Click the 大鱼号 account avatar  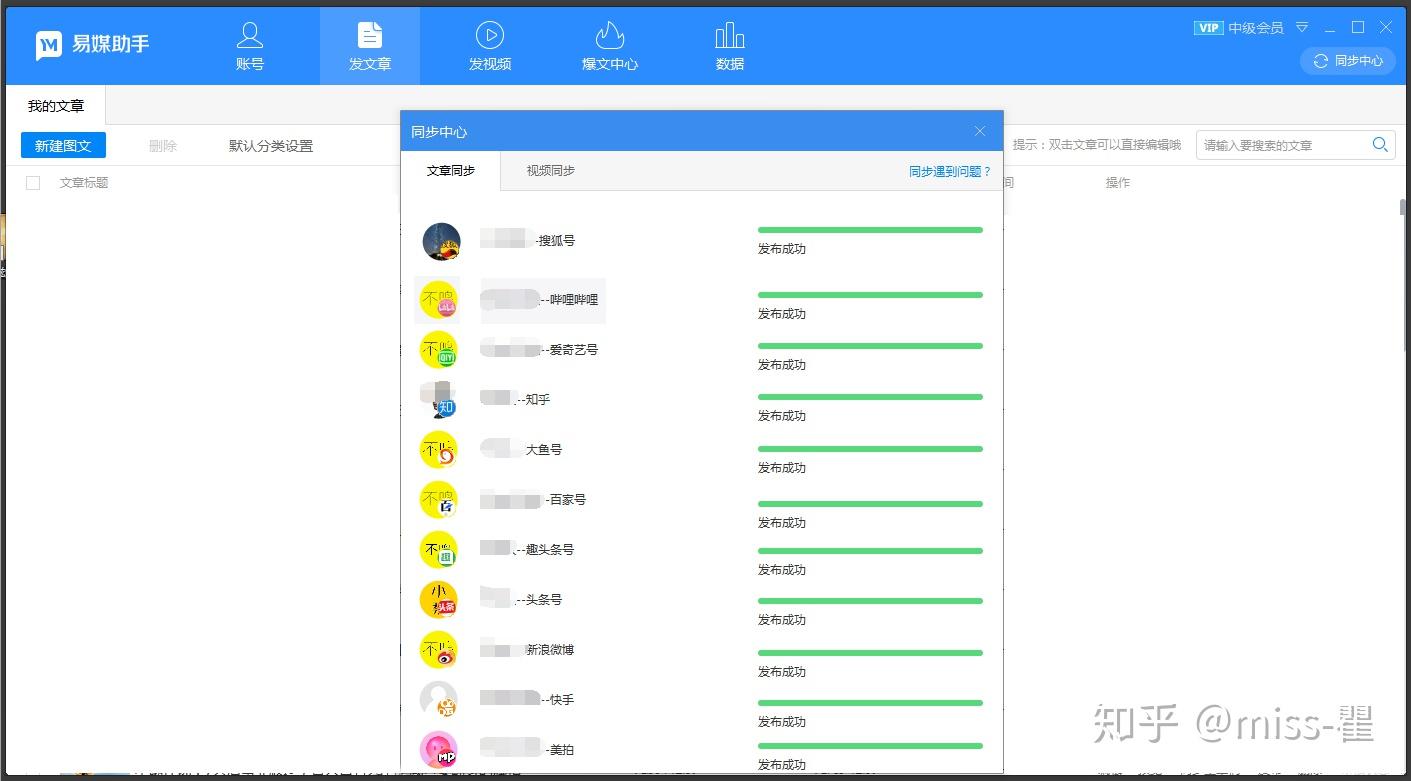tap(438, 450)
